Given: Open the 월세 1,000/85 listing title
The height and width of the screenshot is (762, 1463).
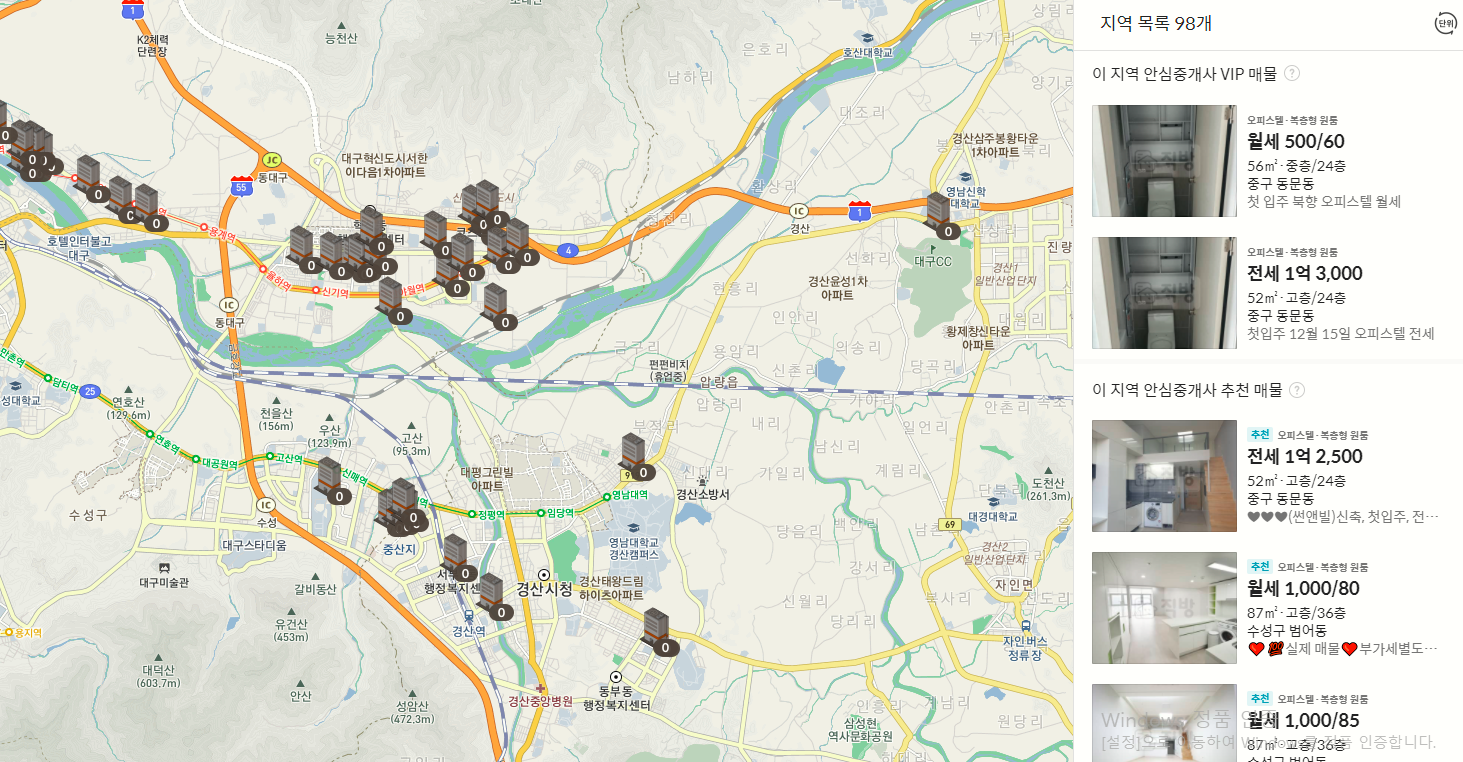Looking at the screenshot, I should coord(1303,720).
